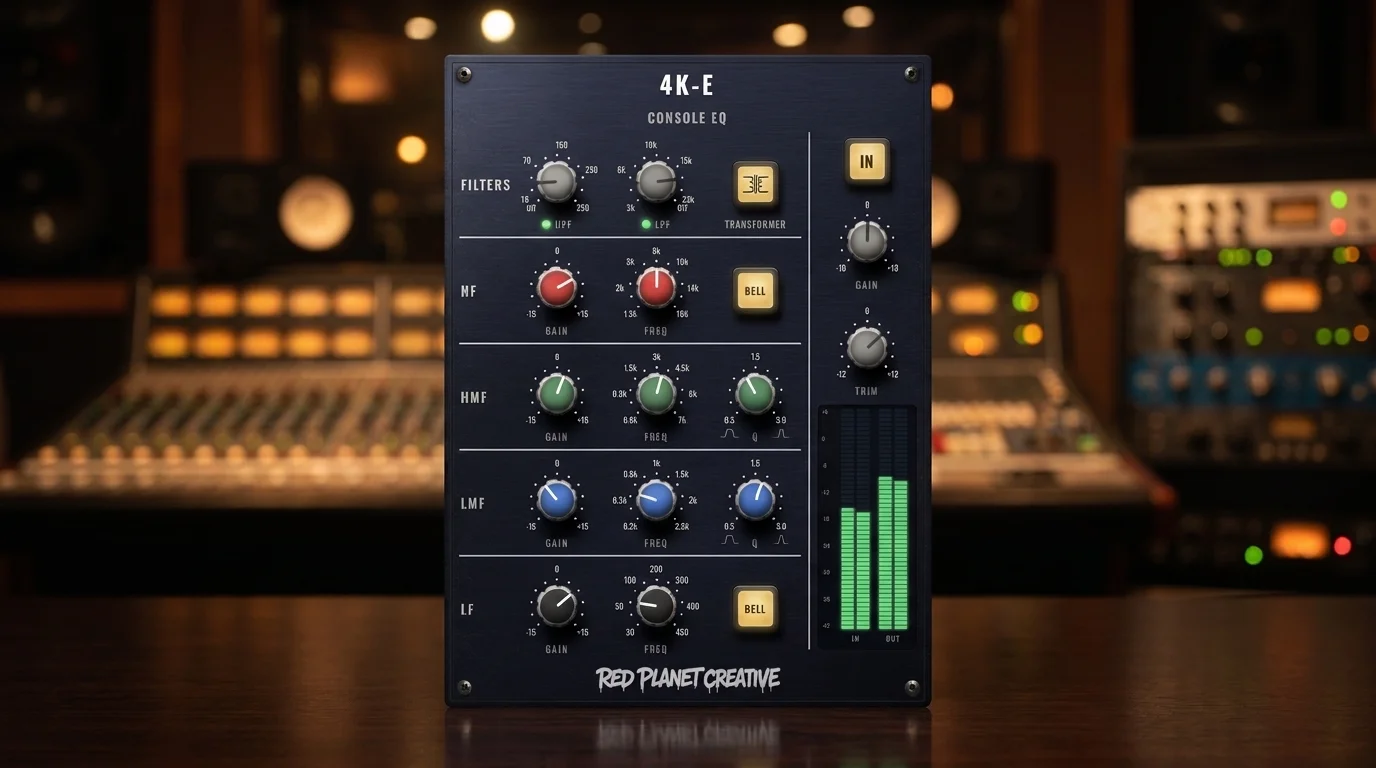Screen dimensions: 1376x768
Task: Click the HMF band label
Action: click(x=474, y=397)
